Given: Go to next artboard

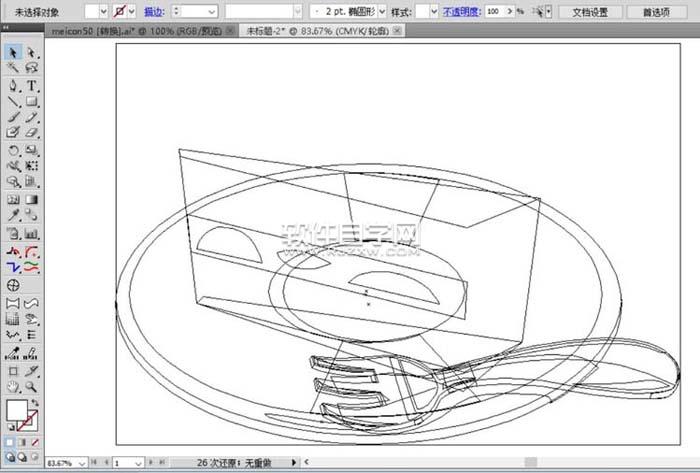Looking at the screenshot, I should tap(150, 462).
